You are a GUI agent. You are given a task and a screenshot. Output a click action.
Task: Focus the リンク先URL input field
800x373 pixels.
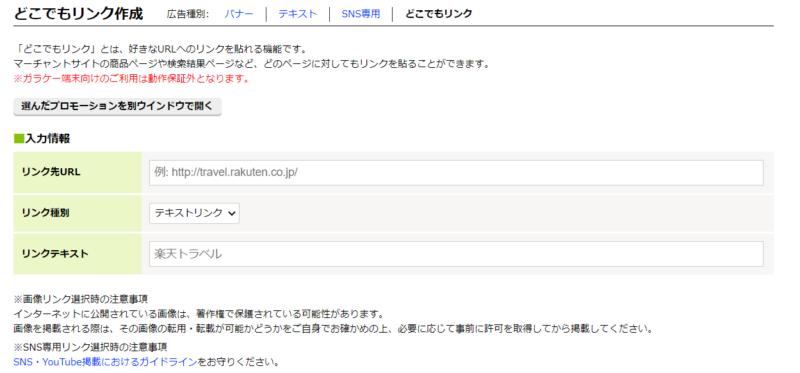[456, 172]
